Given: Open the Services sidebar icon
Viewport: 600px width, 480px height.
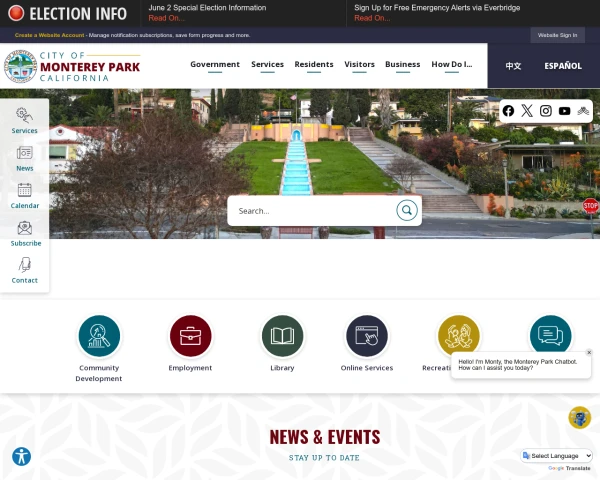Looking at the screenshot, I should (24, 115).
